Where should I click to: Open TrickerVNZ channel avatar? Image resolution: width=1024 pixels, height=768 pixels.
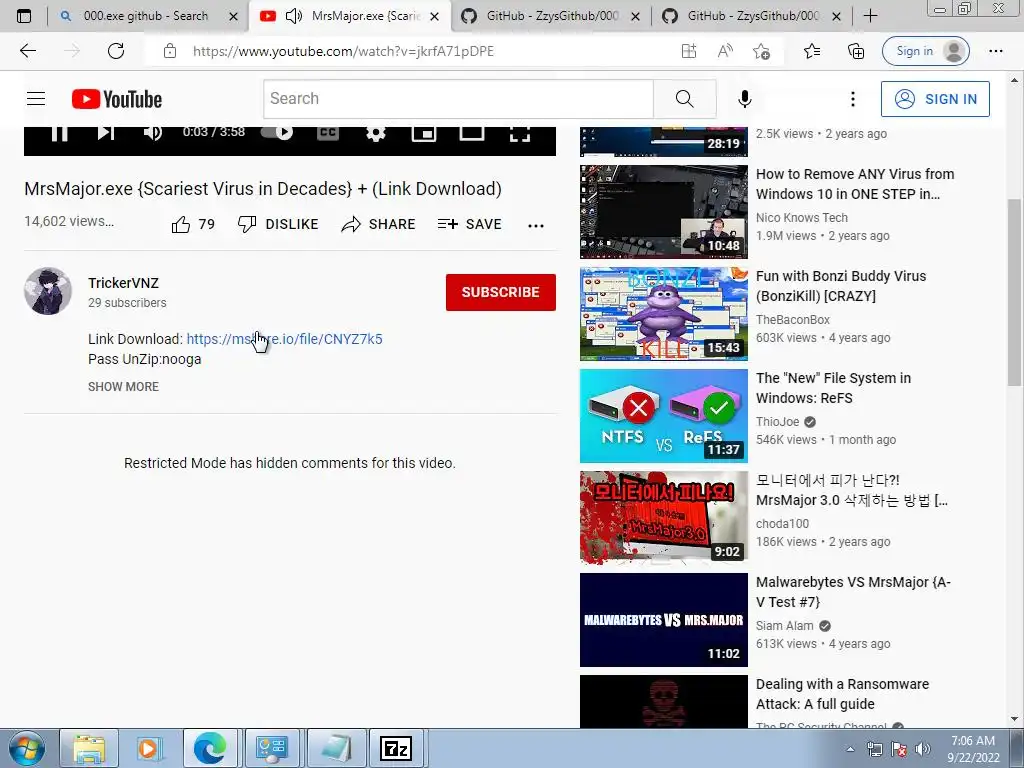[48, 291]
